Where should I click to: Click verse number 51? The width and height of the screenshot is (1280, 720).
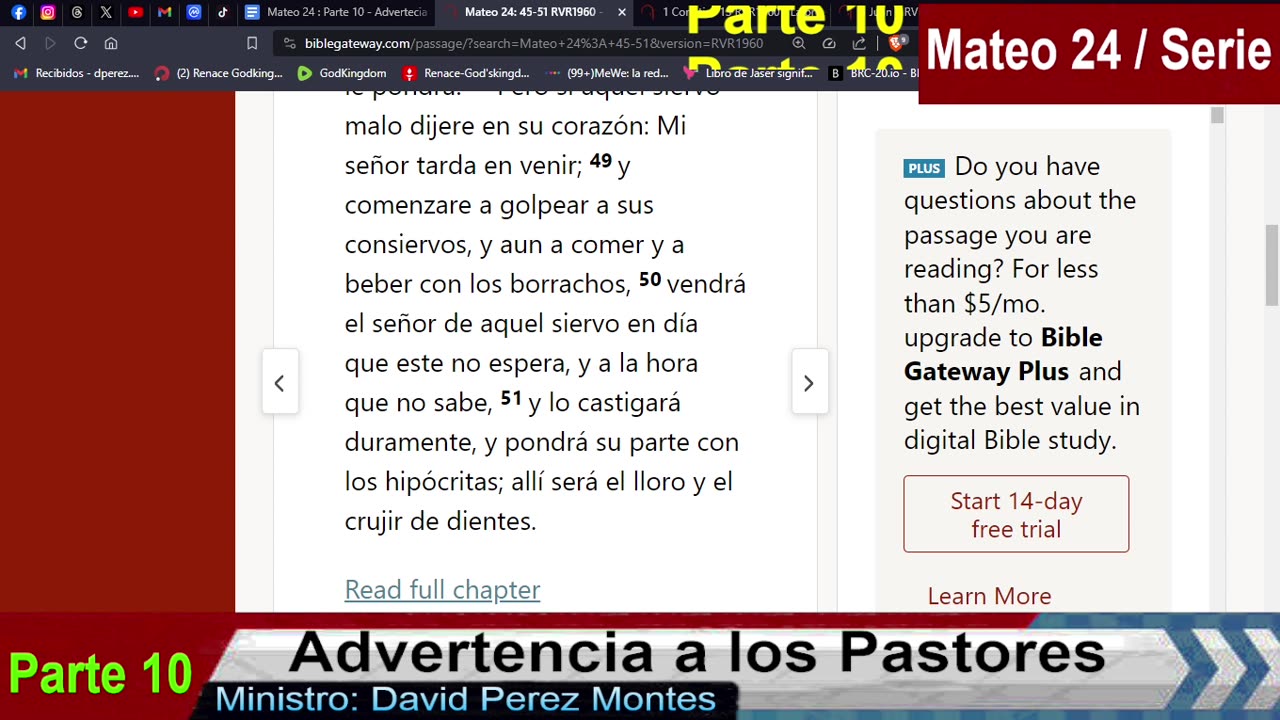(511, 398)
